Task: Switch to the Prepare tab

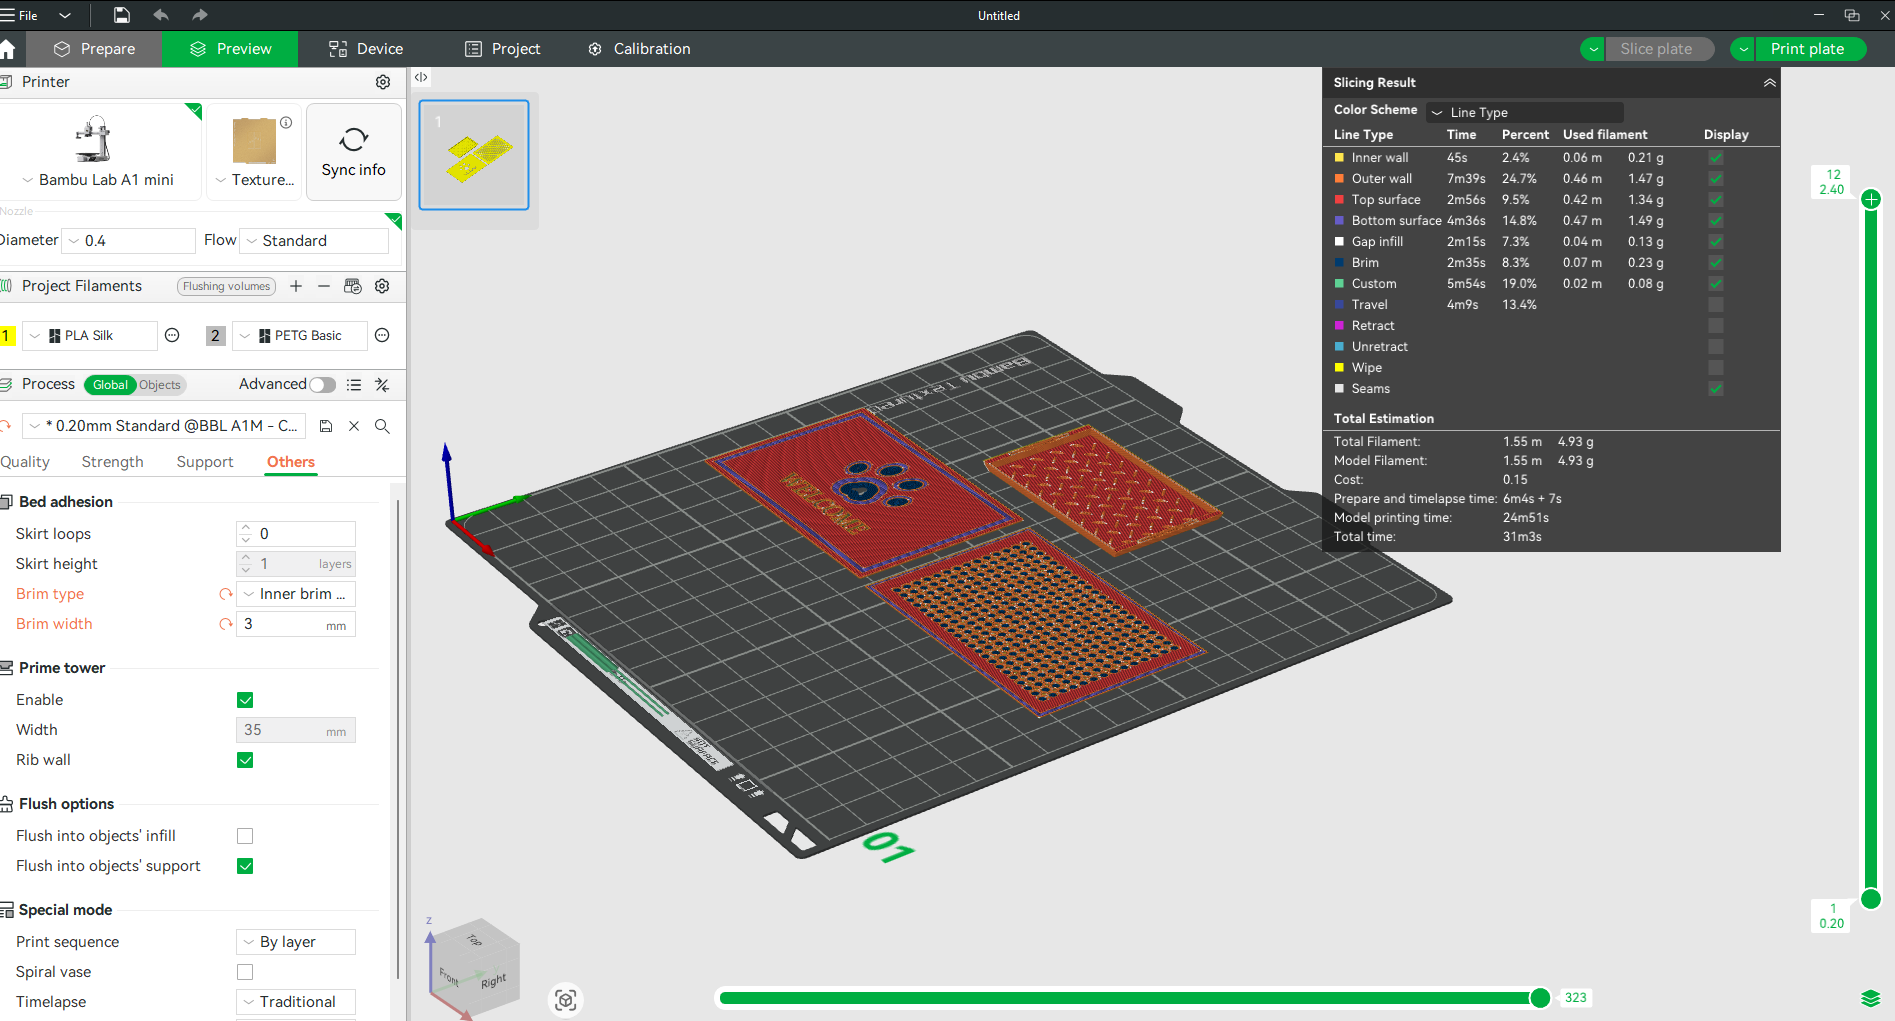Action: (x=95, y=49)
